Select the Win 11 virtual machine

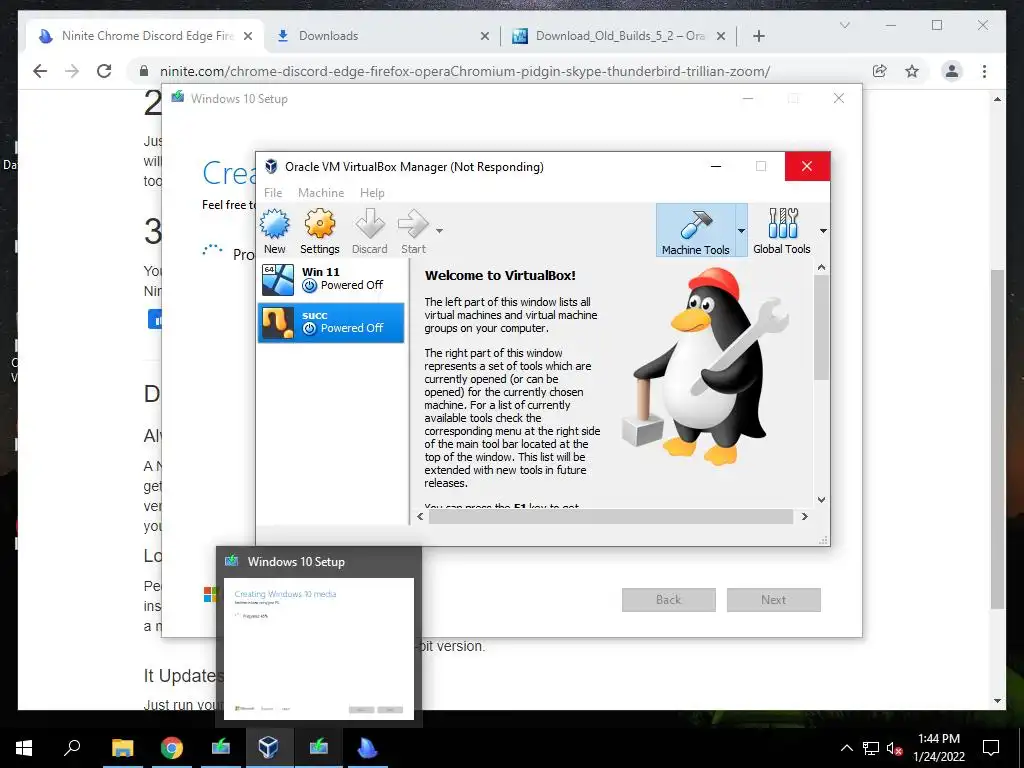coord(331,279)
